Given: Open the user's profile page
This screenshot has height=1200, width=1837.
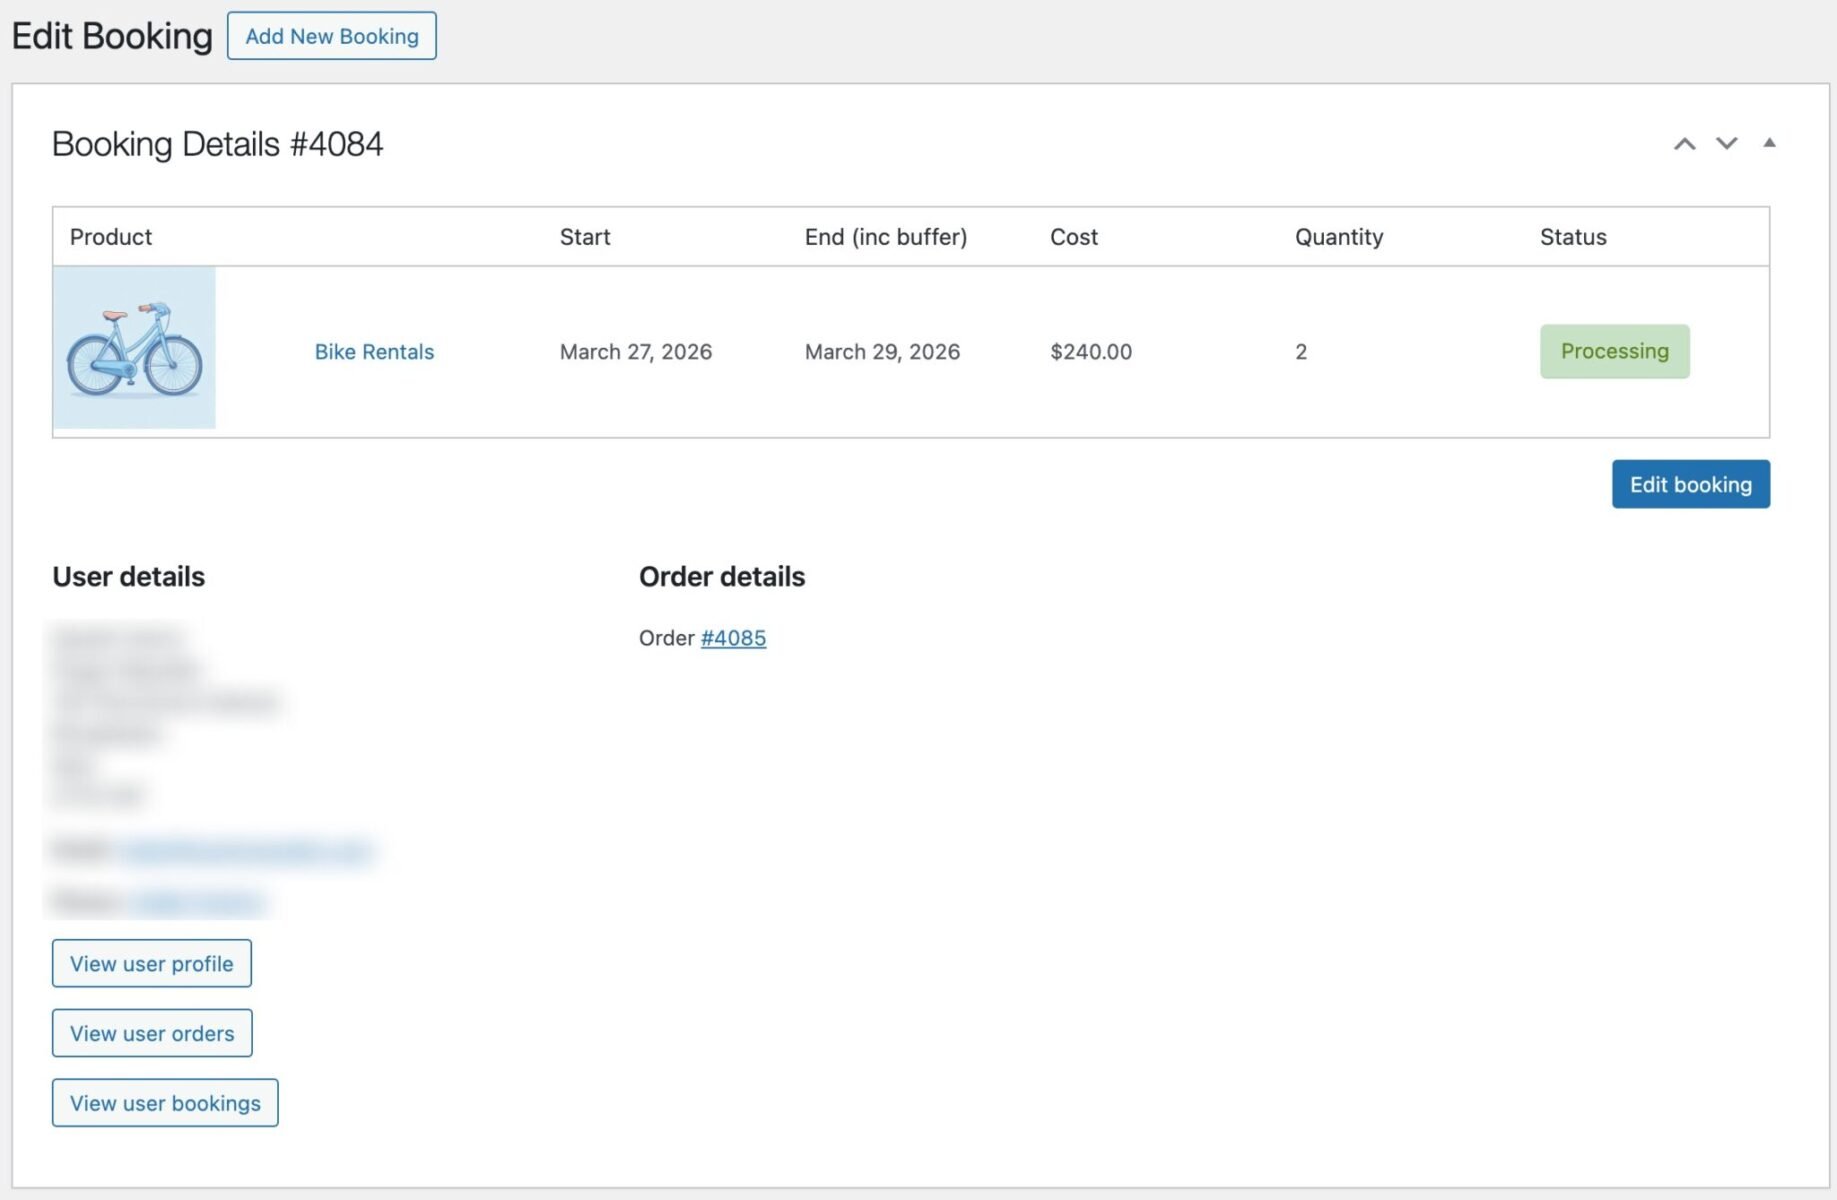Looking at the screenshot, I should tap(151, 963).
